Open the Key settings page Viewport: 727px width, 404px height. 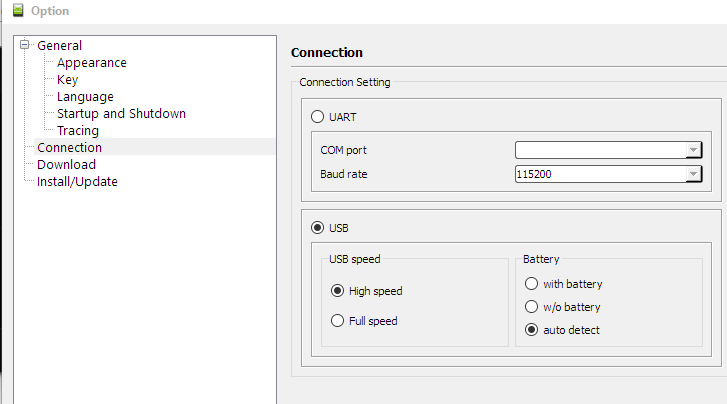67,79
